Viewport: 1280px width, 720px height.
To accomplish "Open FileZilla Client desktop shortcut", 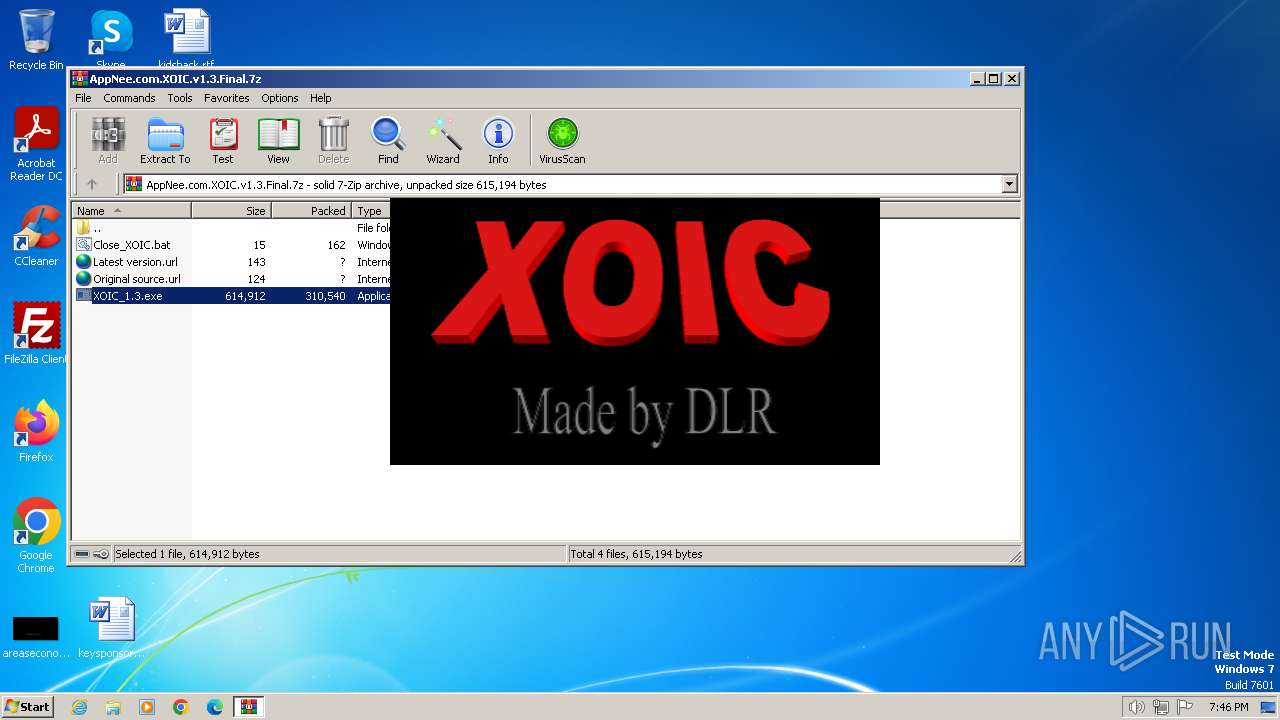I will [36, 334].
